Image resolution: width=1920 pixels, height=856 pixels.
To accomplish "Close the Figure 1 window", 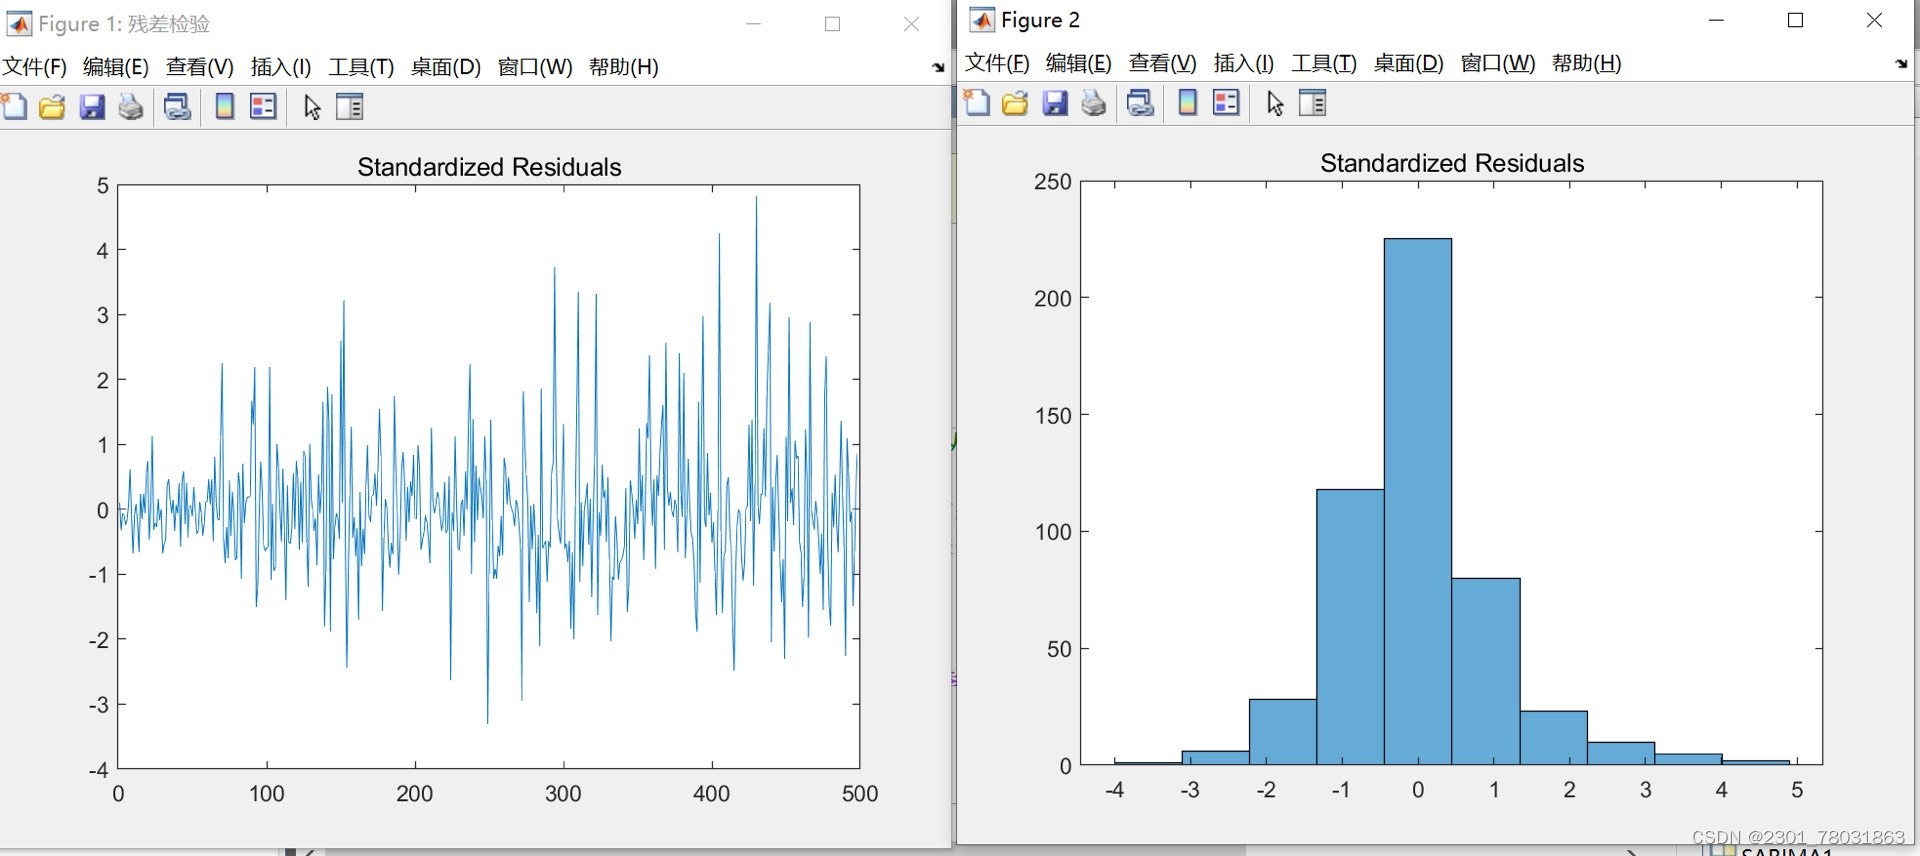I will 911,24.
